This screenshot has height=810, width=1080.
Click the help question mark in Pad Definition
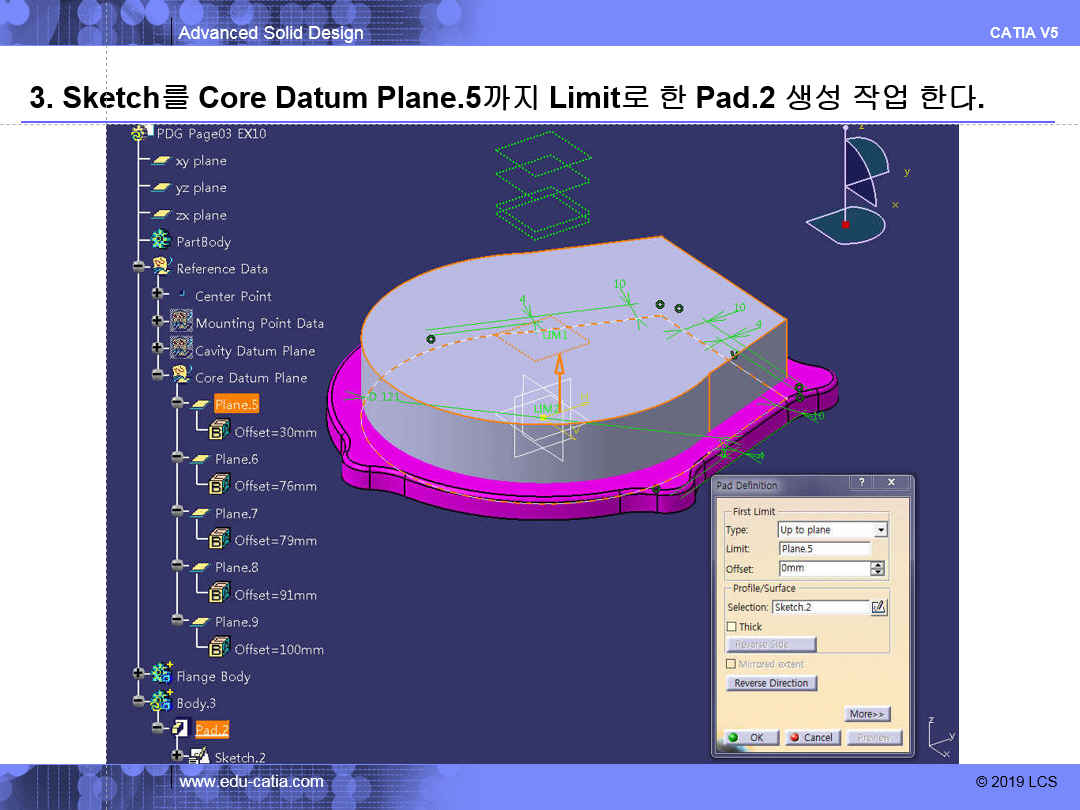(x=860, y=483)
